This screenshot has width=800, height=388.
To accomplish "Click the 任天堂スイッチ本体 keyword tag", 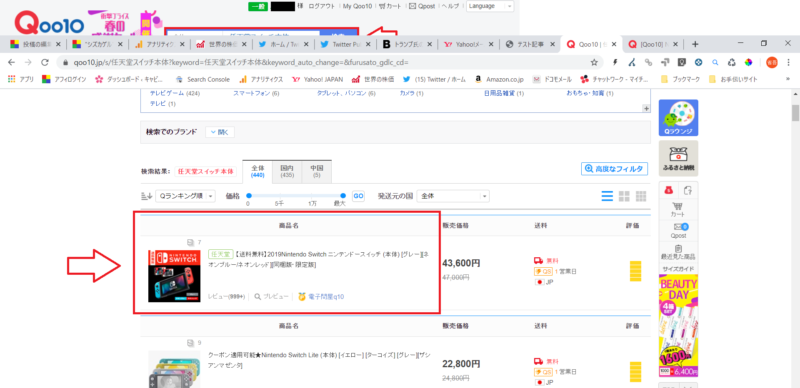I will pos(206,172).
